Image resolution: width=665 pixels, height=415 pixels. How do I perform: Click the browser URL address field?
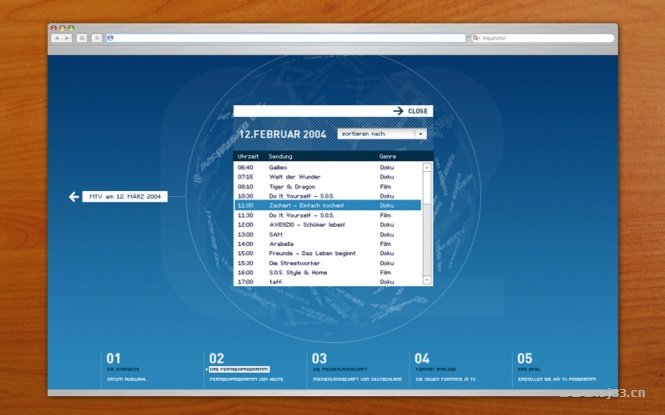[288, 38]
